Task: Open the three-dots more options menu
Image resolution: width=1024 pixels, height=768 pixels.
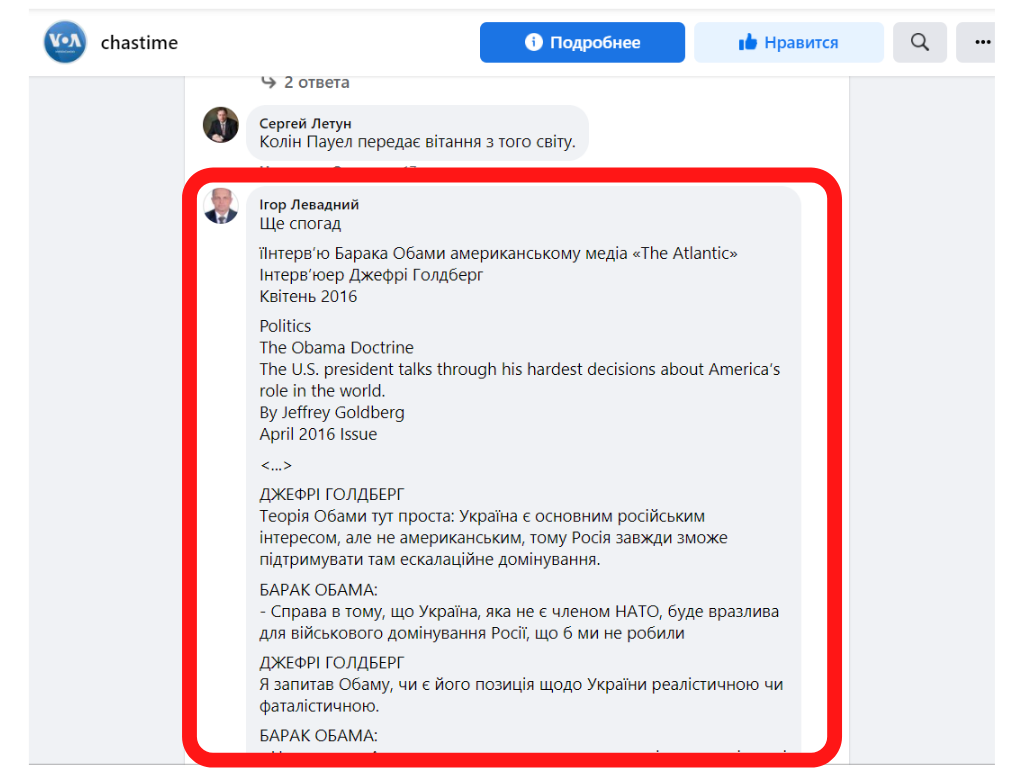Action: click(x=978, y=42)
